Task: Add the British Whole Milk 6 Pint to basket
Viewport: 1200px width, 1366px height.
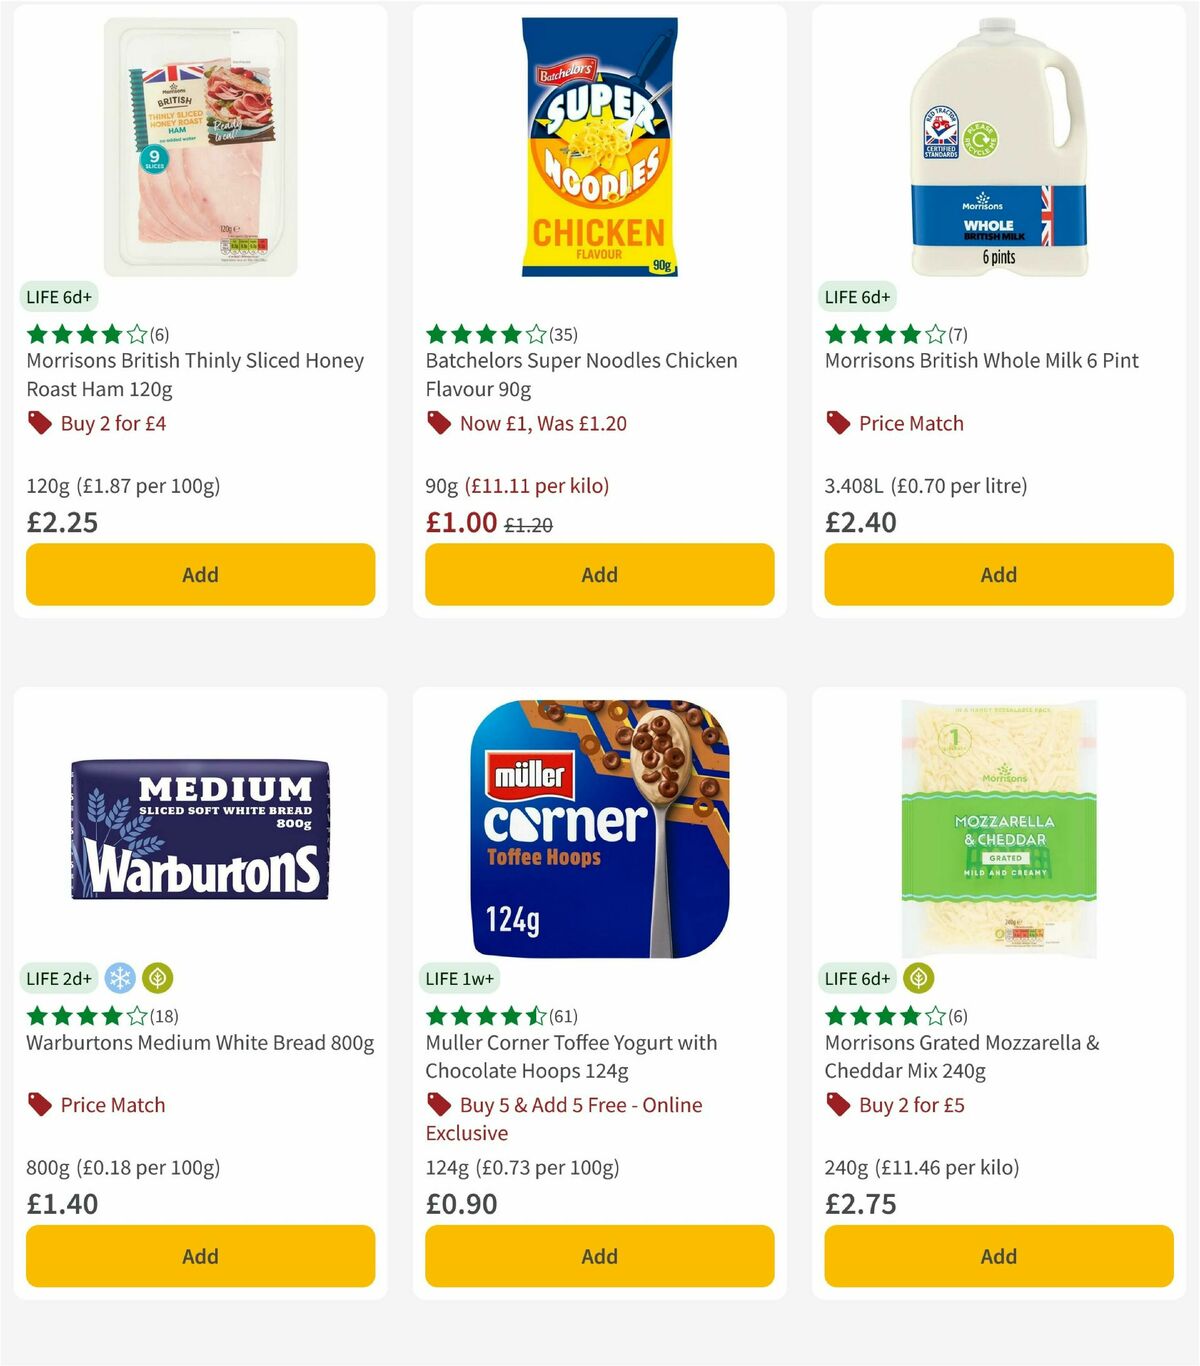Action: coord(998,574)
